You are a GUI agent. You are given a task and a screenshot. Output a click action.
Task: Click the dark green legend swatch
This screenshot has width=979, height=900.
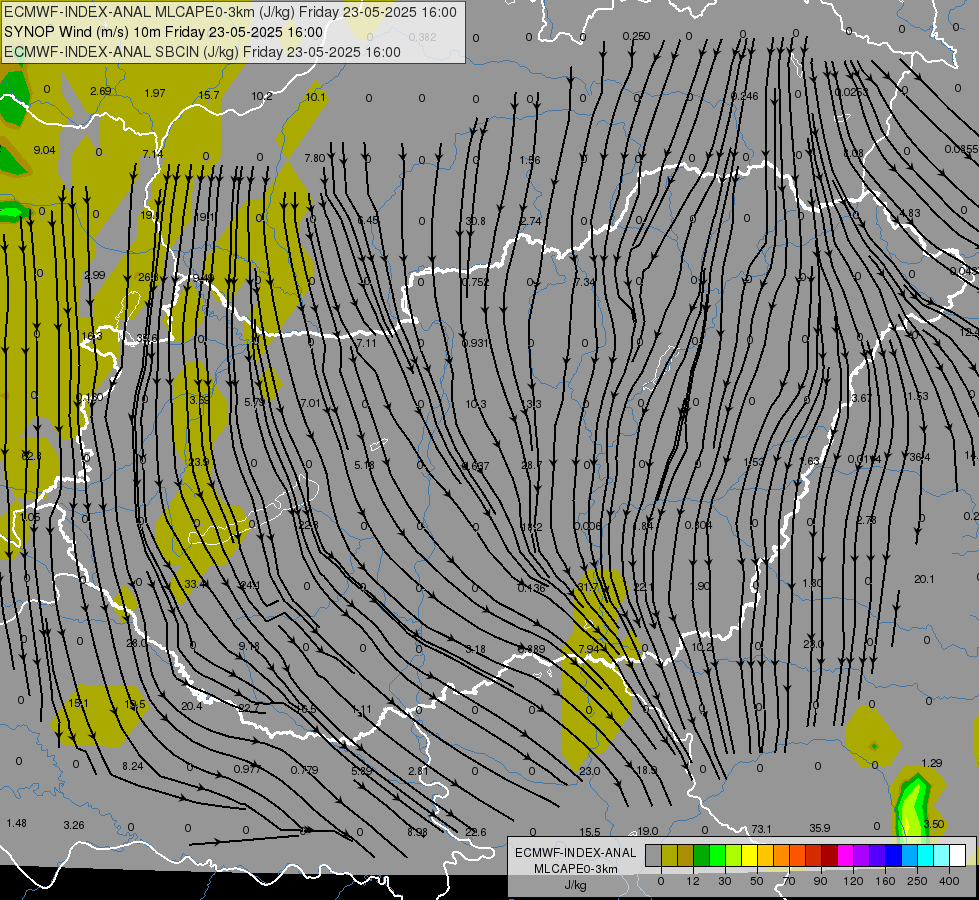pos(702,855)
